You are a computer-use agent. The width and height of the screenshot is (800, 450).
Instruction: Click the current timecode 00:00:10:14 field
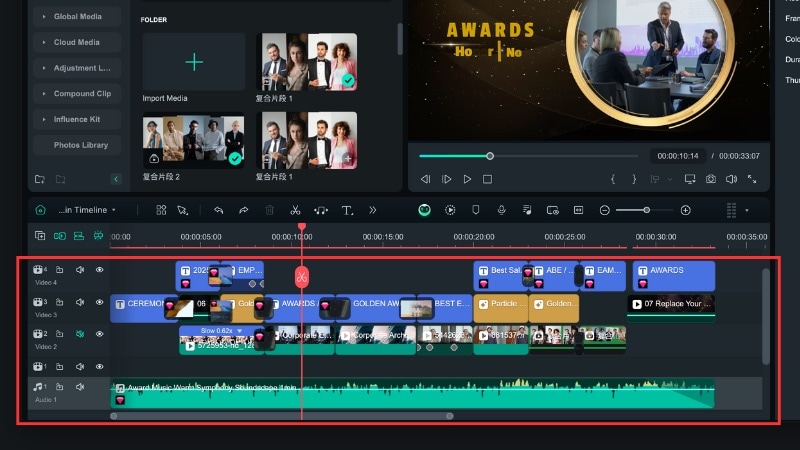[678, 156]
